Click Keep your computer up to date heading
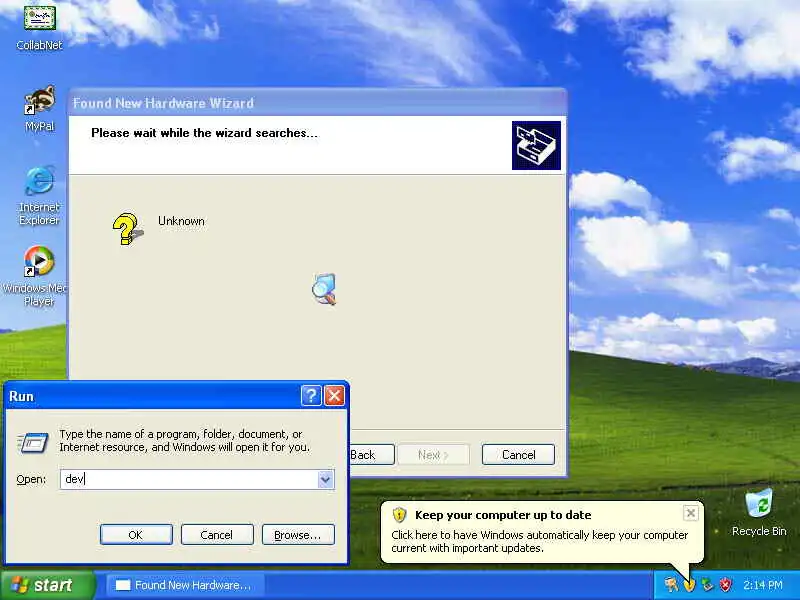The height and width of the screenshot is (600, 800). coord(503,515)
